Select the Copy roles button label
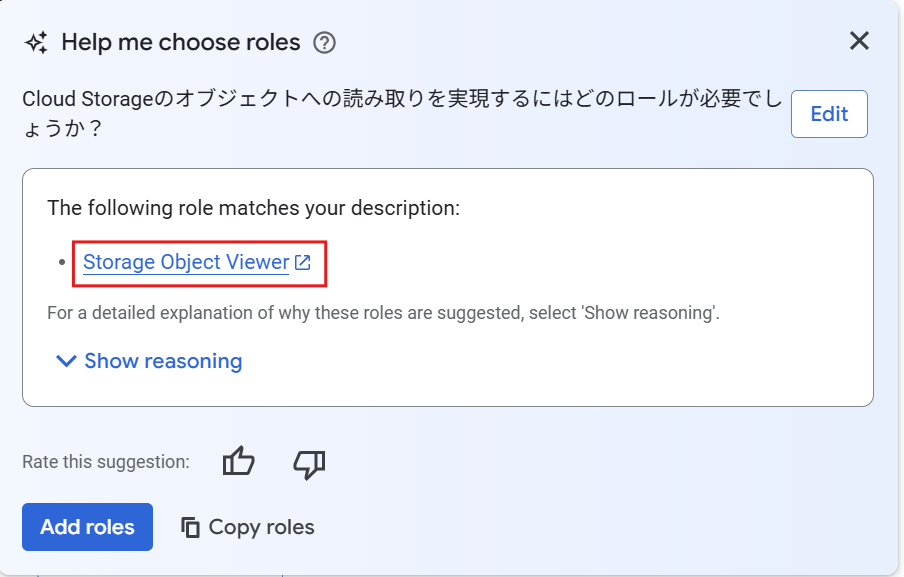 click(x=261, y=527)
